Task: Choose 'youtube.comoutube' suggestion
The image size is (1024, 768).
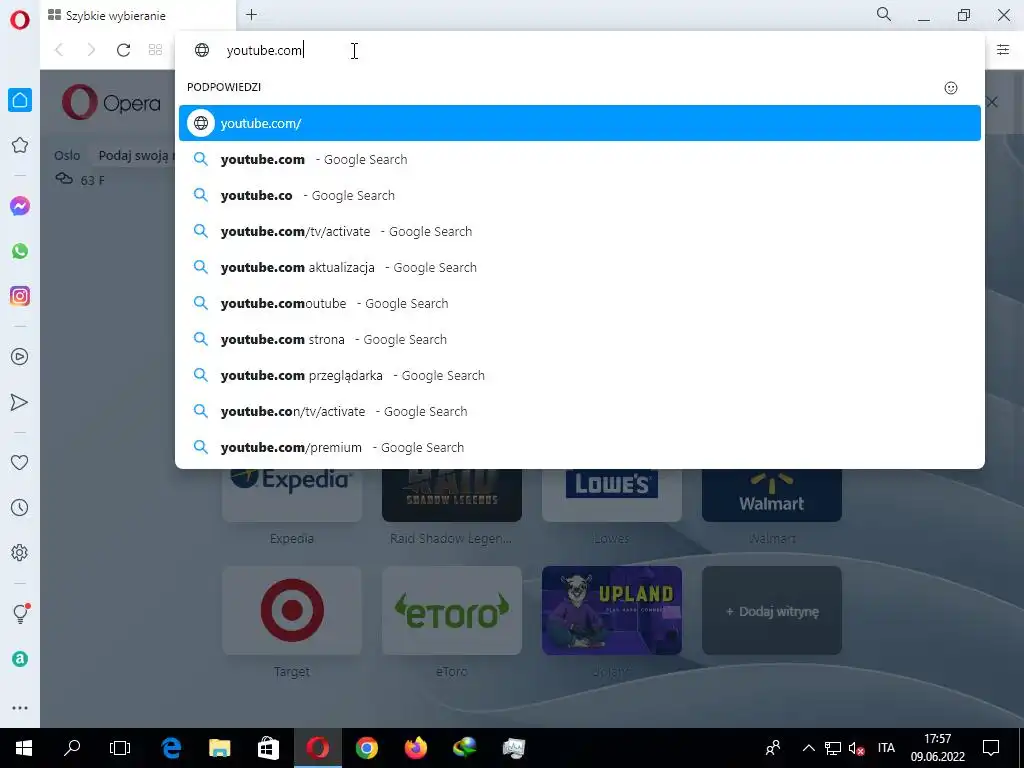Action: click(580, 303)
